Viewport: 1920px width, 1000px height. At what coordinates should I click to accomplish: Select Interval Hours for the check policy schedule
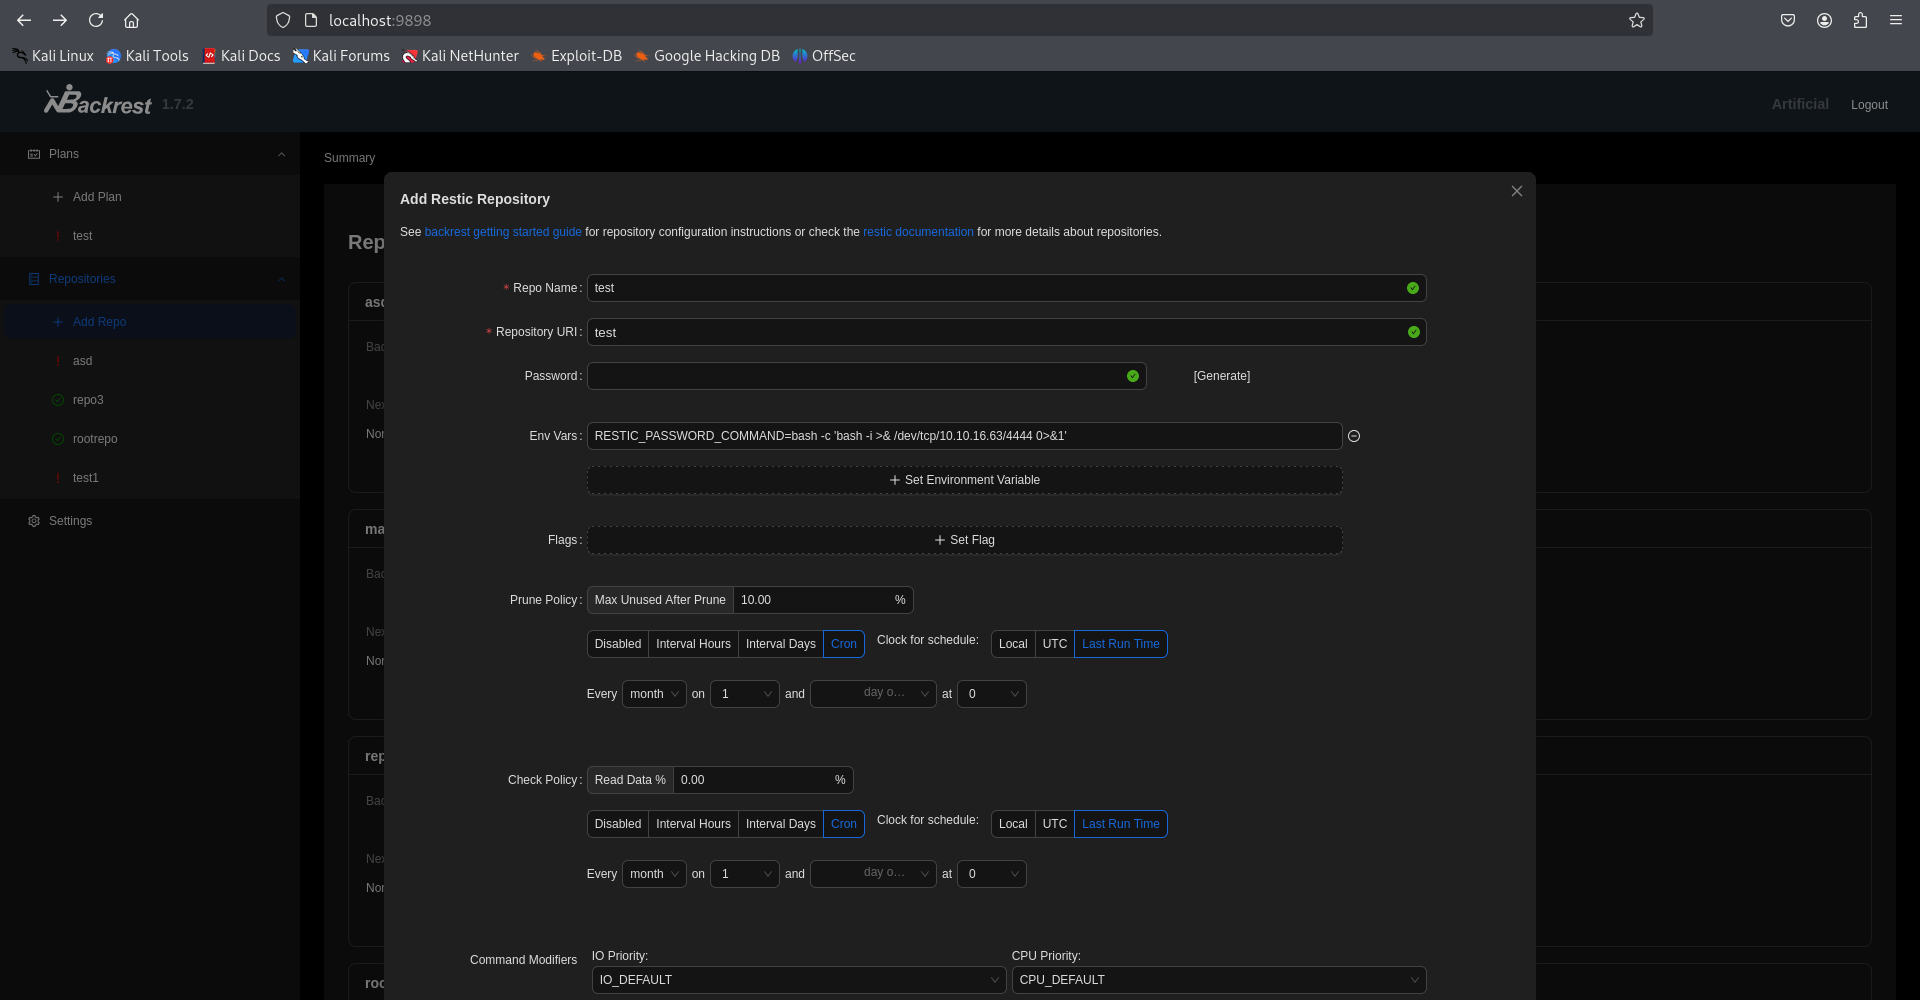(x=692, y=824)
